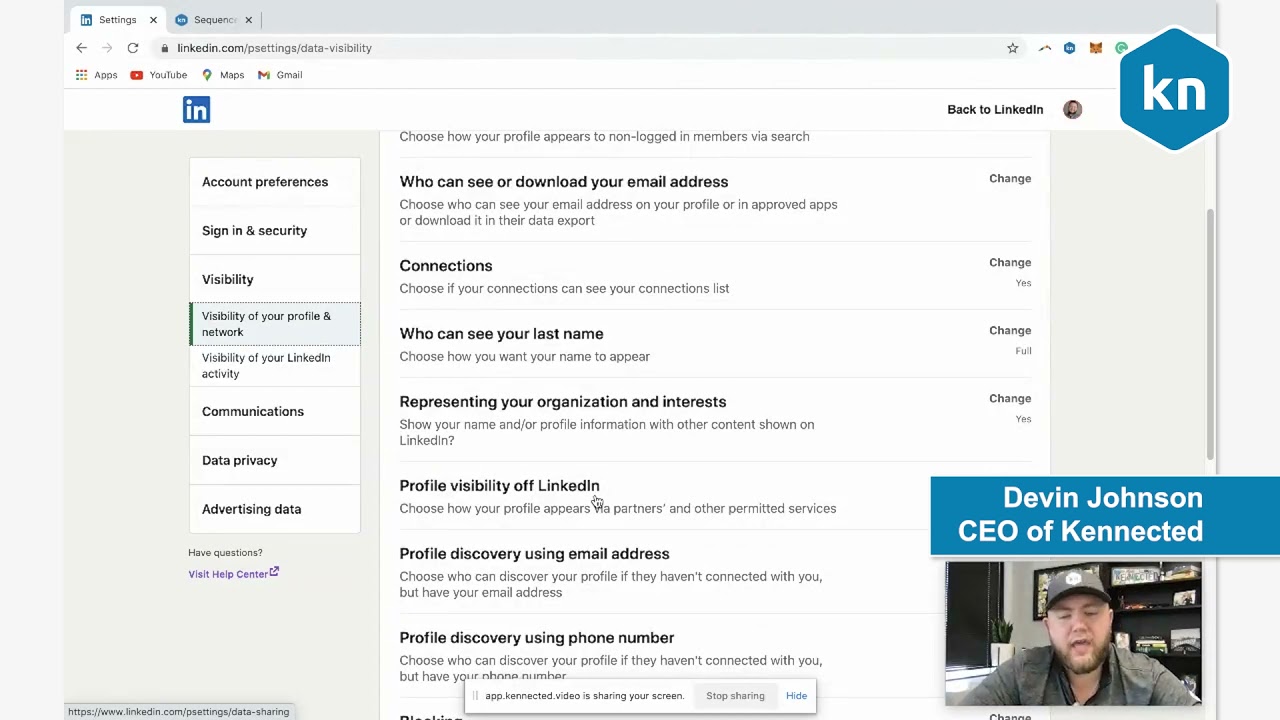The height and width of the screenshot is (720, 1280).
Task: Click the site lock icon in the address bar
Action: 164,48
